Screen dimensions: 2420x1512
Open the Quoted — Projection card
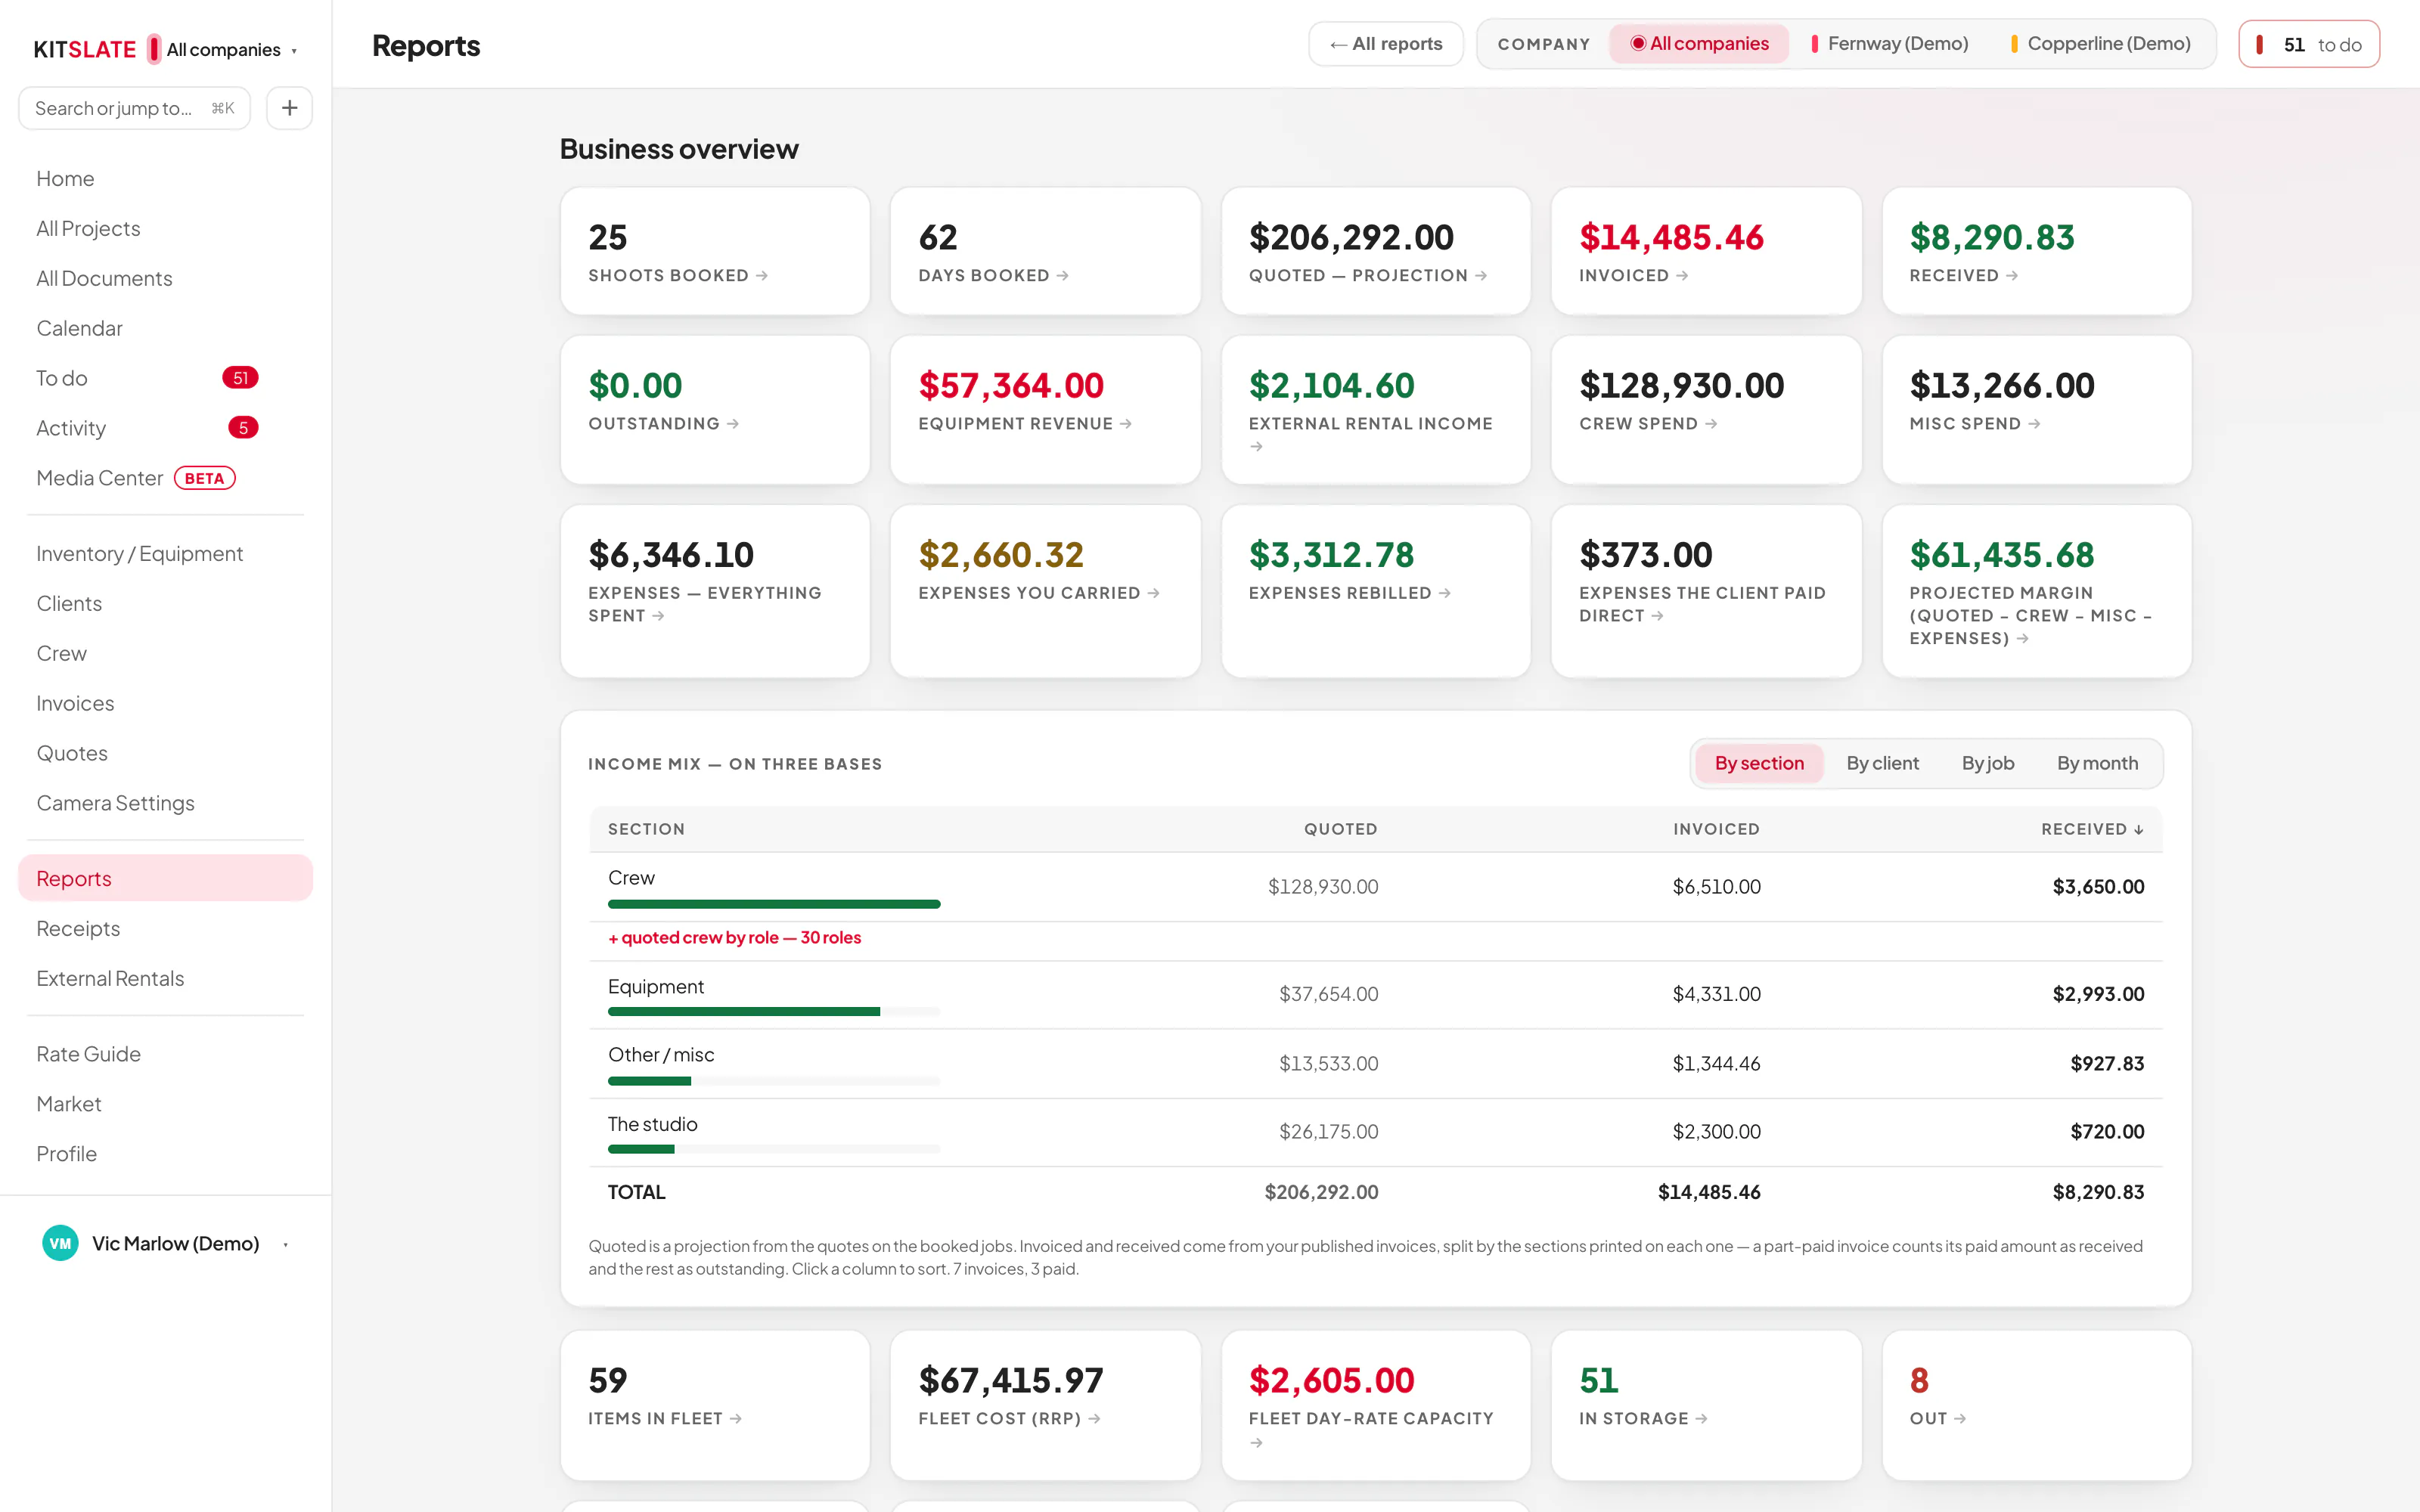point(1375,251)
